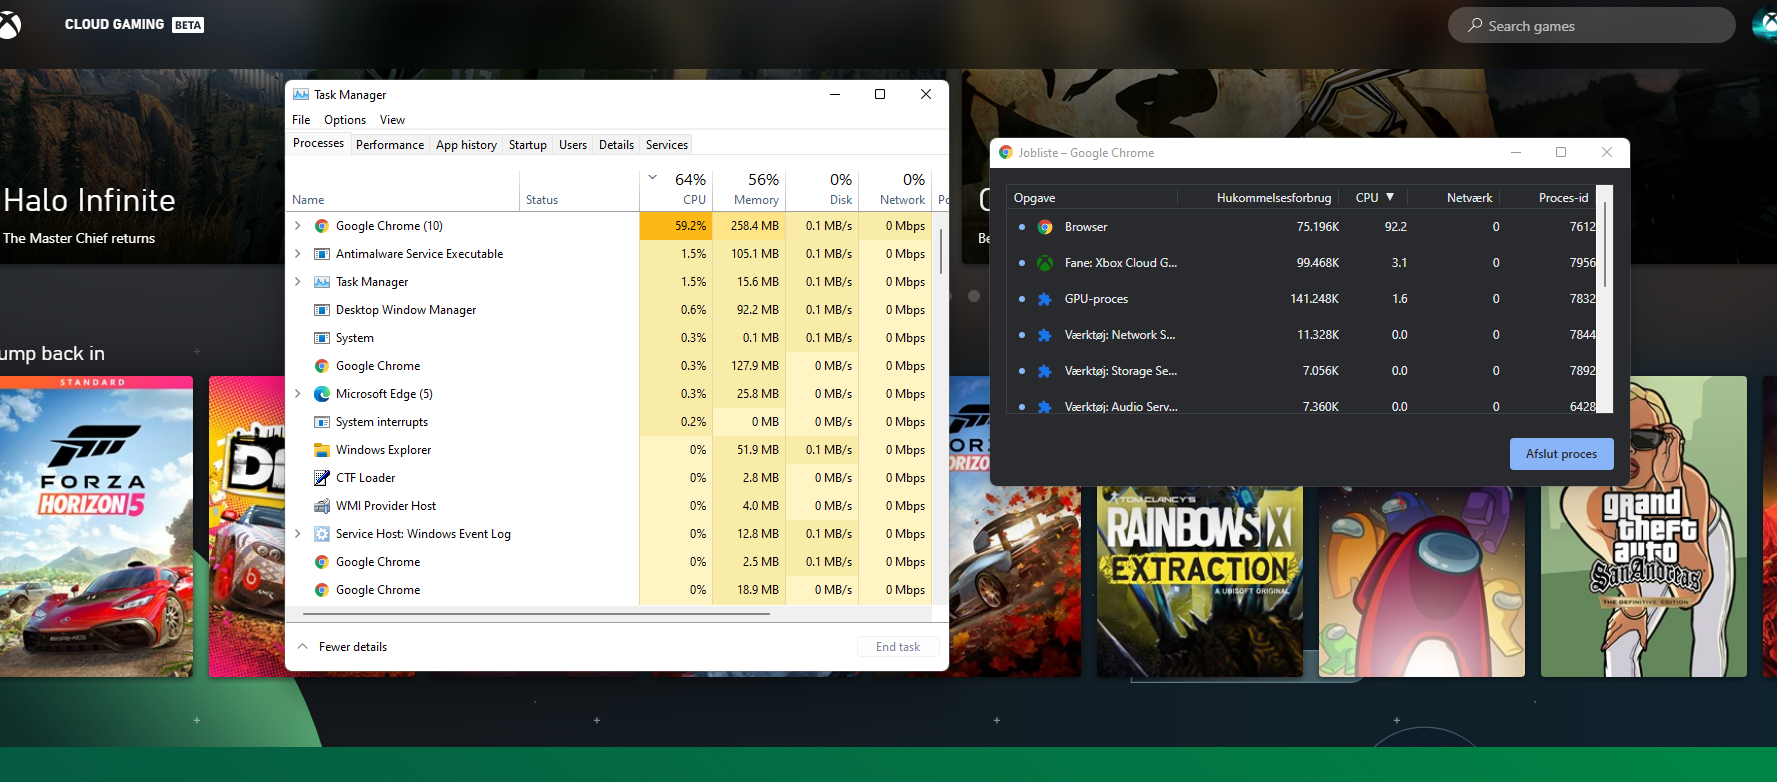Select the Browser row in Jobliste
Screen dimensions: 1777x782
click(x=1301, y=227)
